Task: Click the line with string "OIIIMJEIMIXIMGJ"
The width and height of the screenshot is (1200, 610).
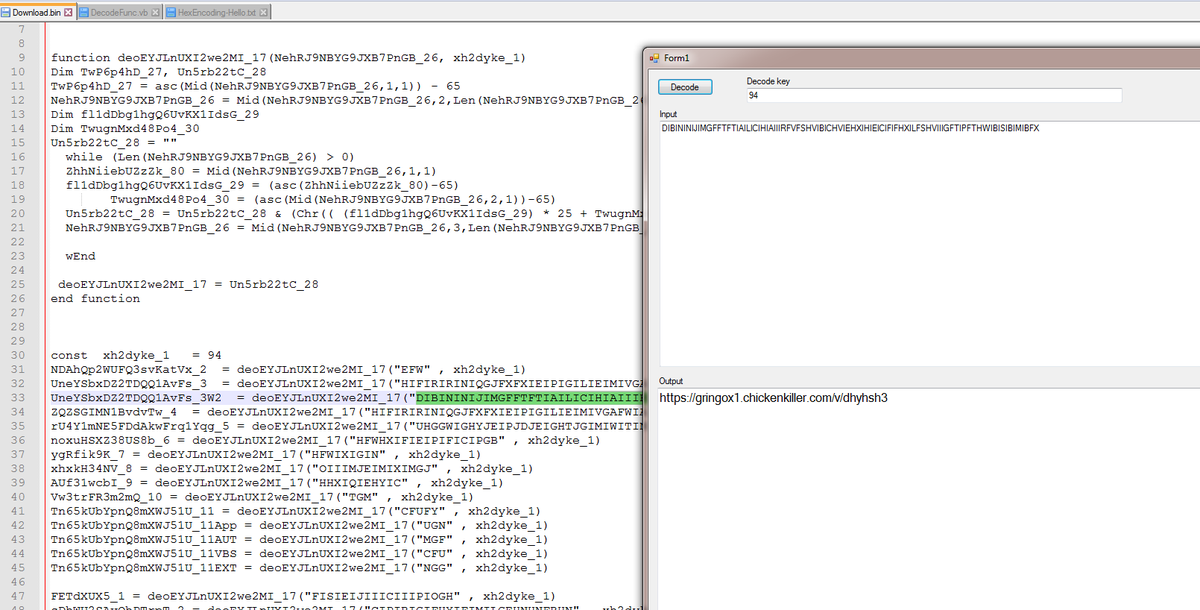Action: coord(291,467)
